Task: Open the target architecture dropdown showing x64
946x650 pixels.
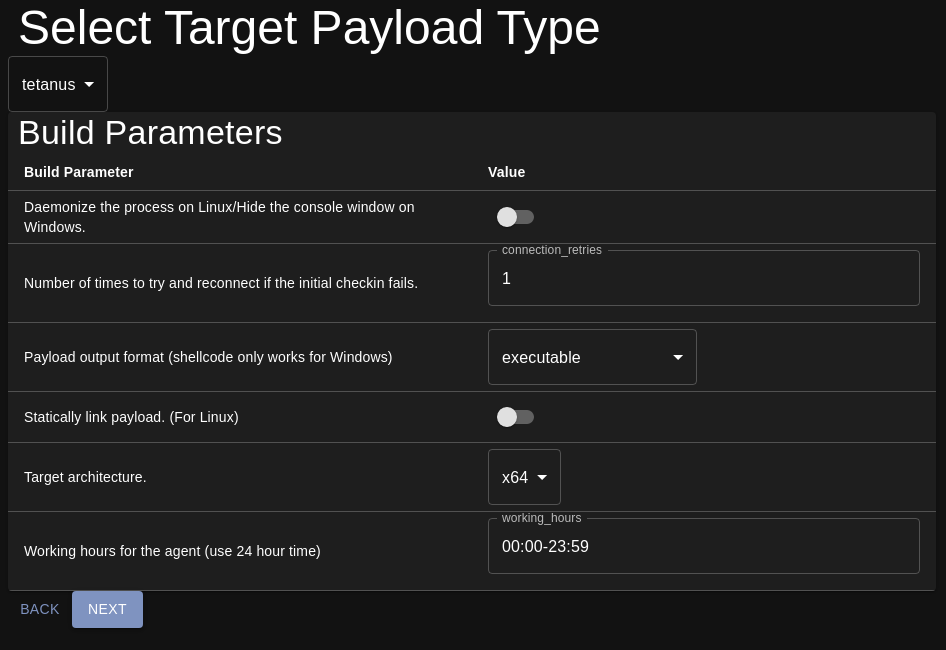Action: (524, 477)
